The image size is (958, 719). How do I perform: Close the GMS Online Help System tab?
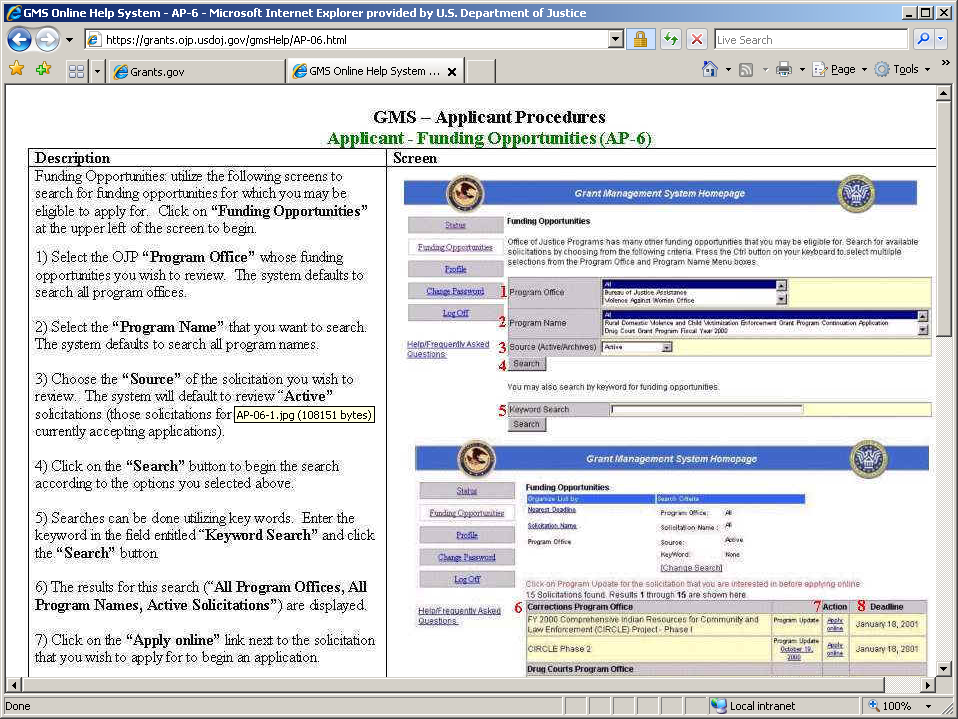(x=452, y=72)
